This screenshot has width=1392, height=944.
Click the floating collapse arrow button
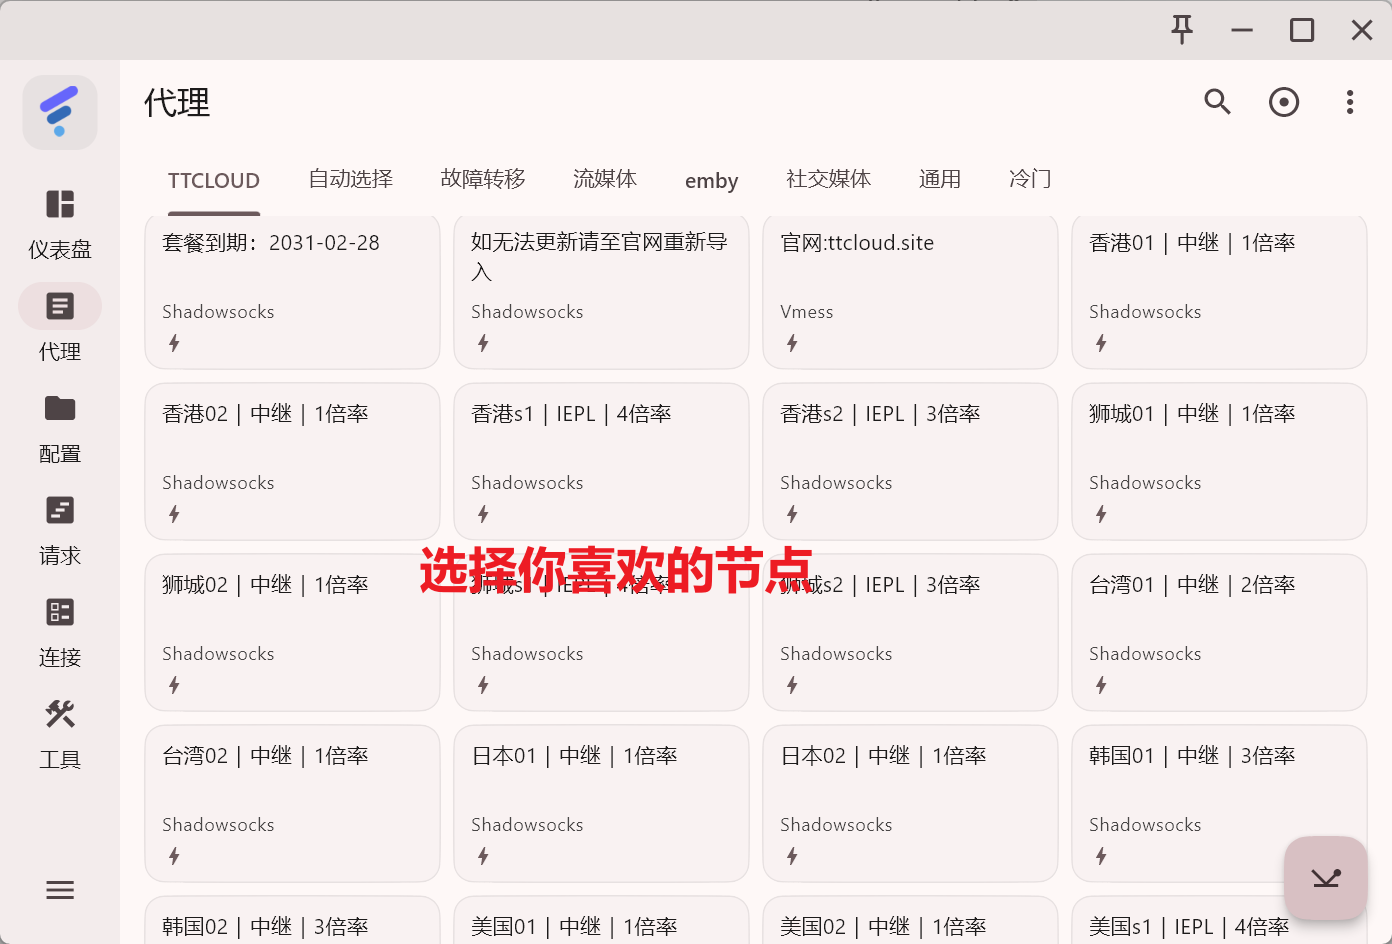coord(1326,878)
